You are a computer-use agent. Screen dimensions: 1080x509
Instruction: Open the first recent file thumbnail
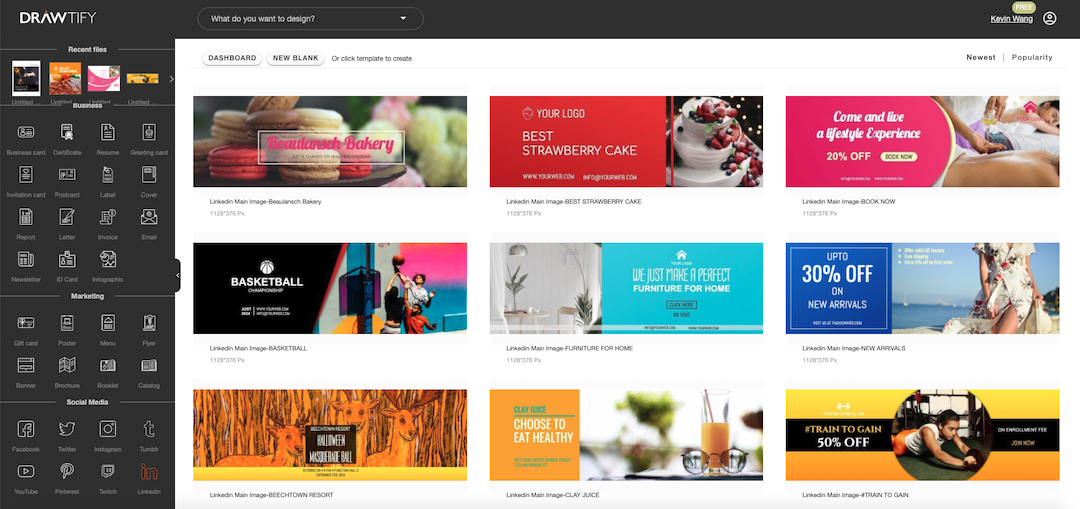(x=26, y=78)
